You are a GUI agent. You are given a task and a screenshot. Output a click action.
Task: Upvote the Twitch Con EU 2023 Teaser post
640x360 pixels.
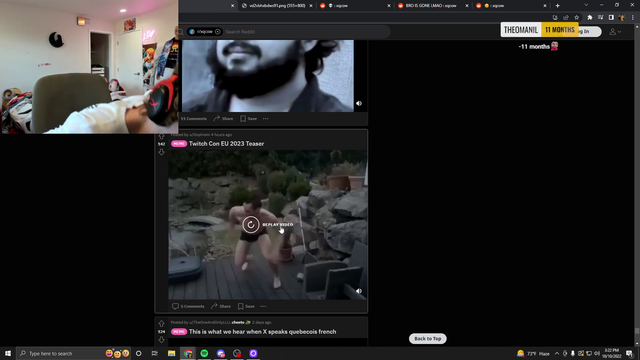(162, 136)
